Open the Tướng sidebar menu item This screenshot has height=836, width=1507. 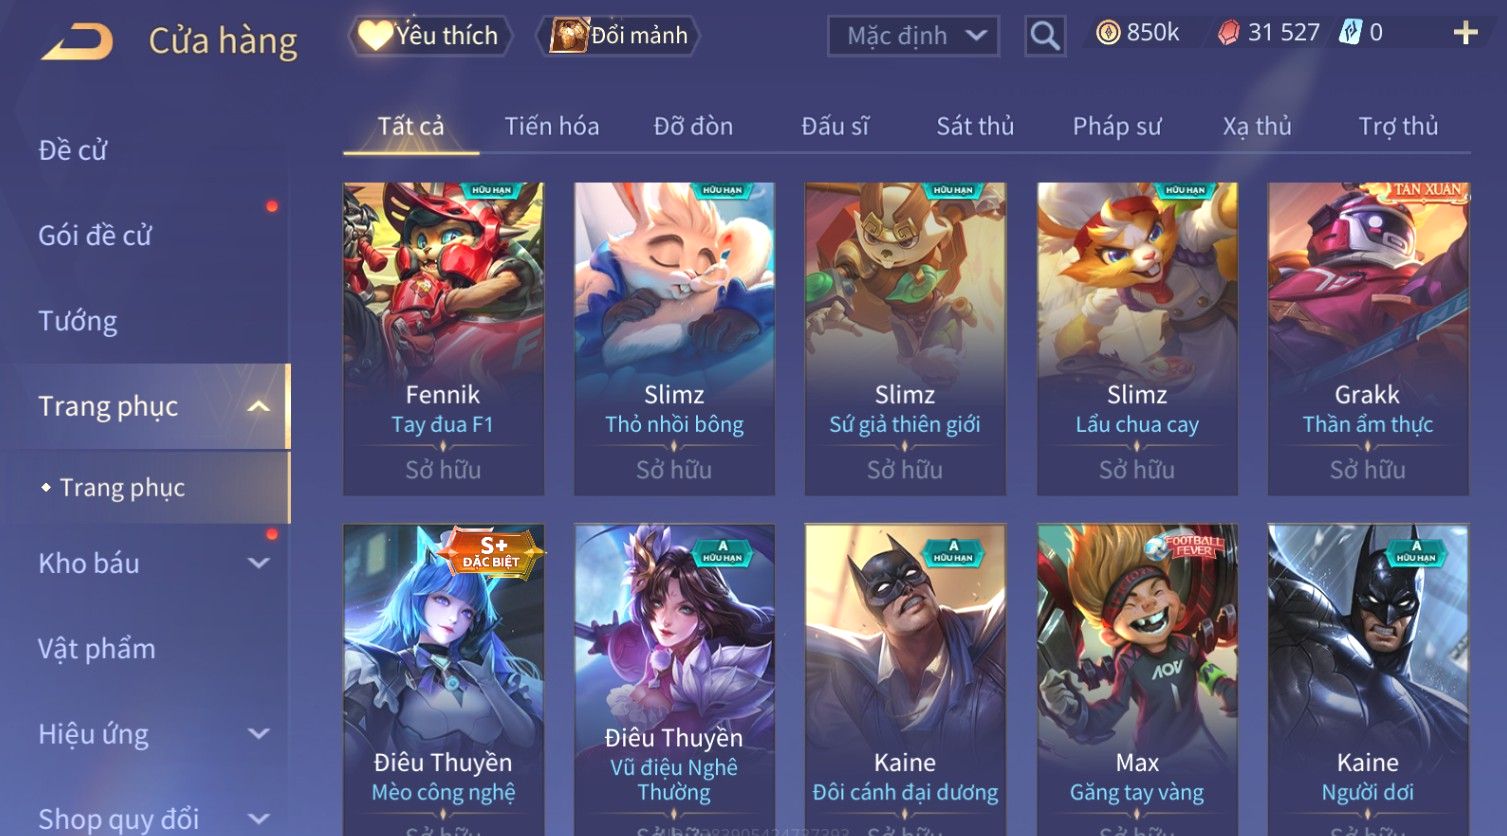78,321
